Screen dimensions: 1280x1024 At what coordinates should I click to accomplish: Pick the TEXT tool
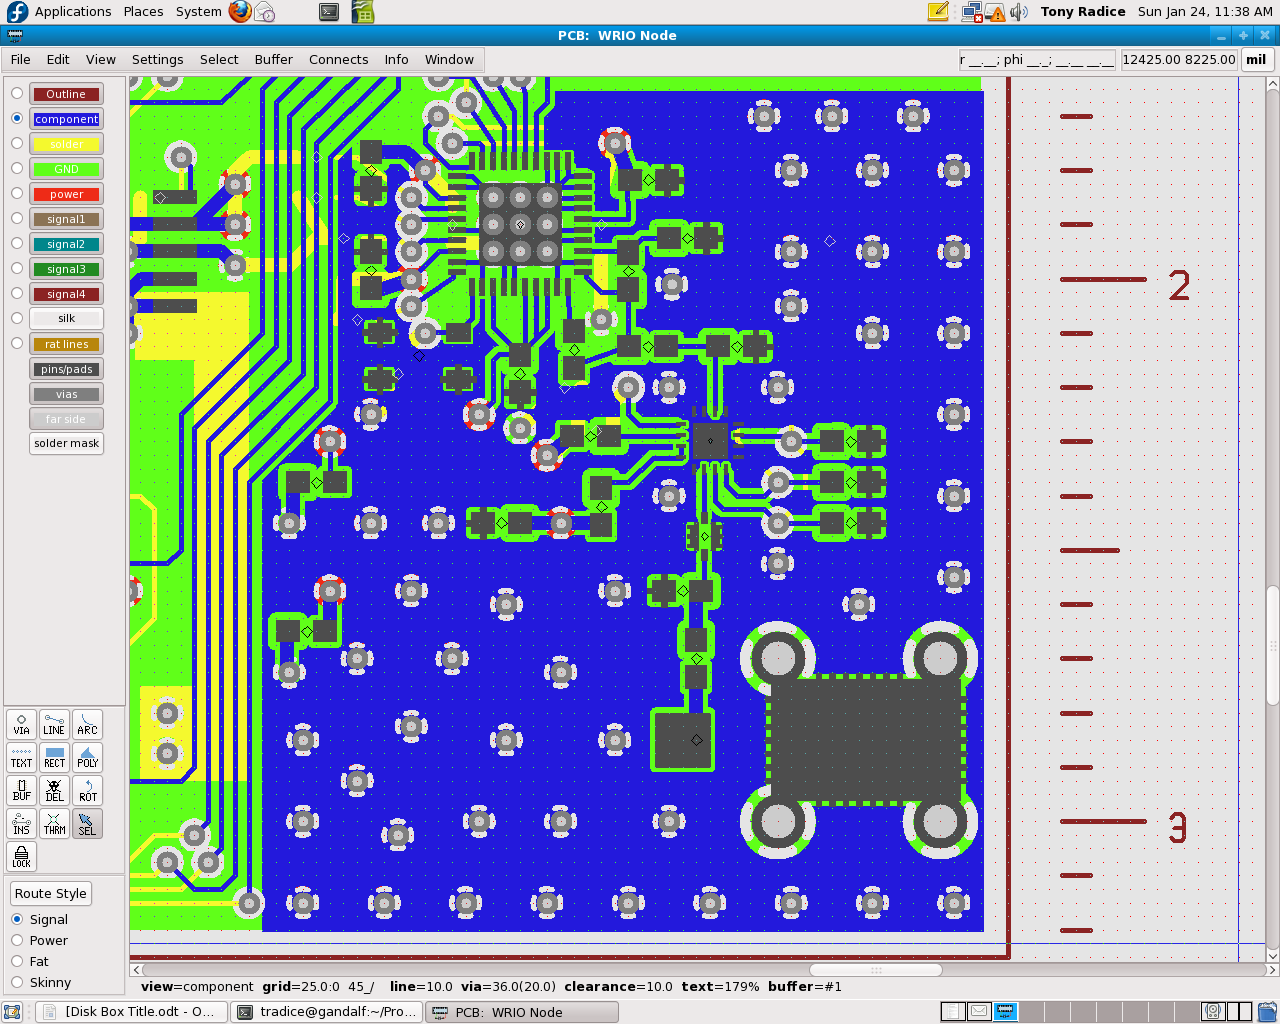click(x=22, y=757)
